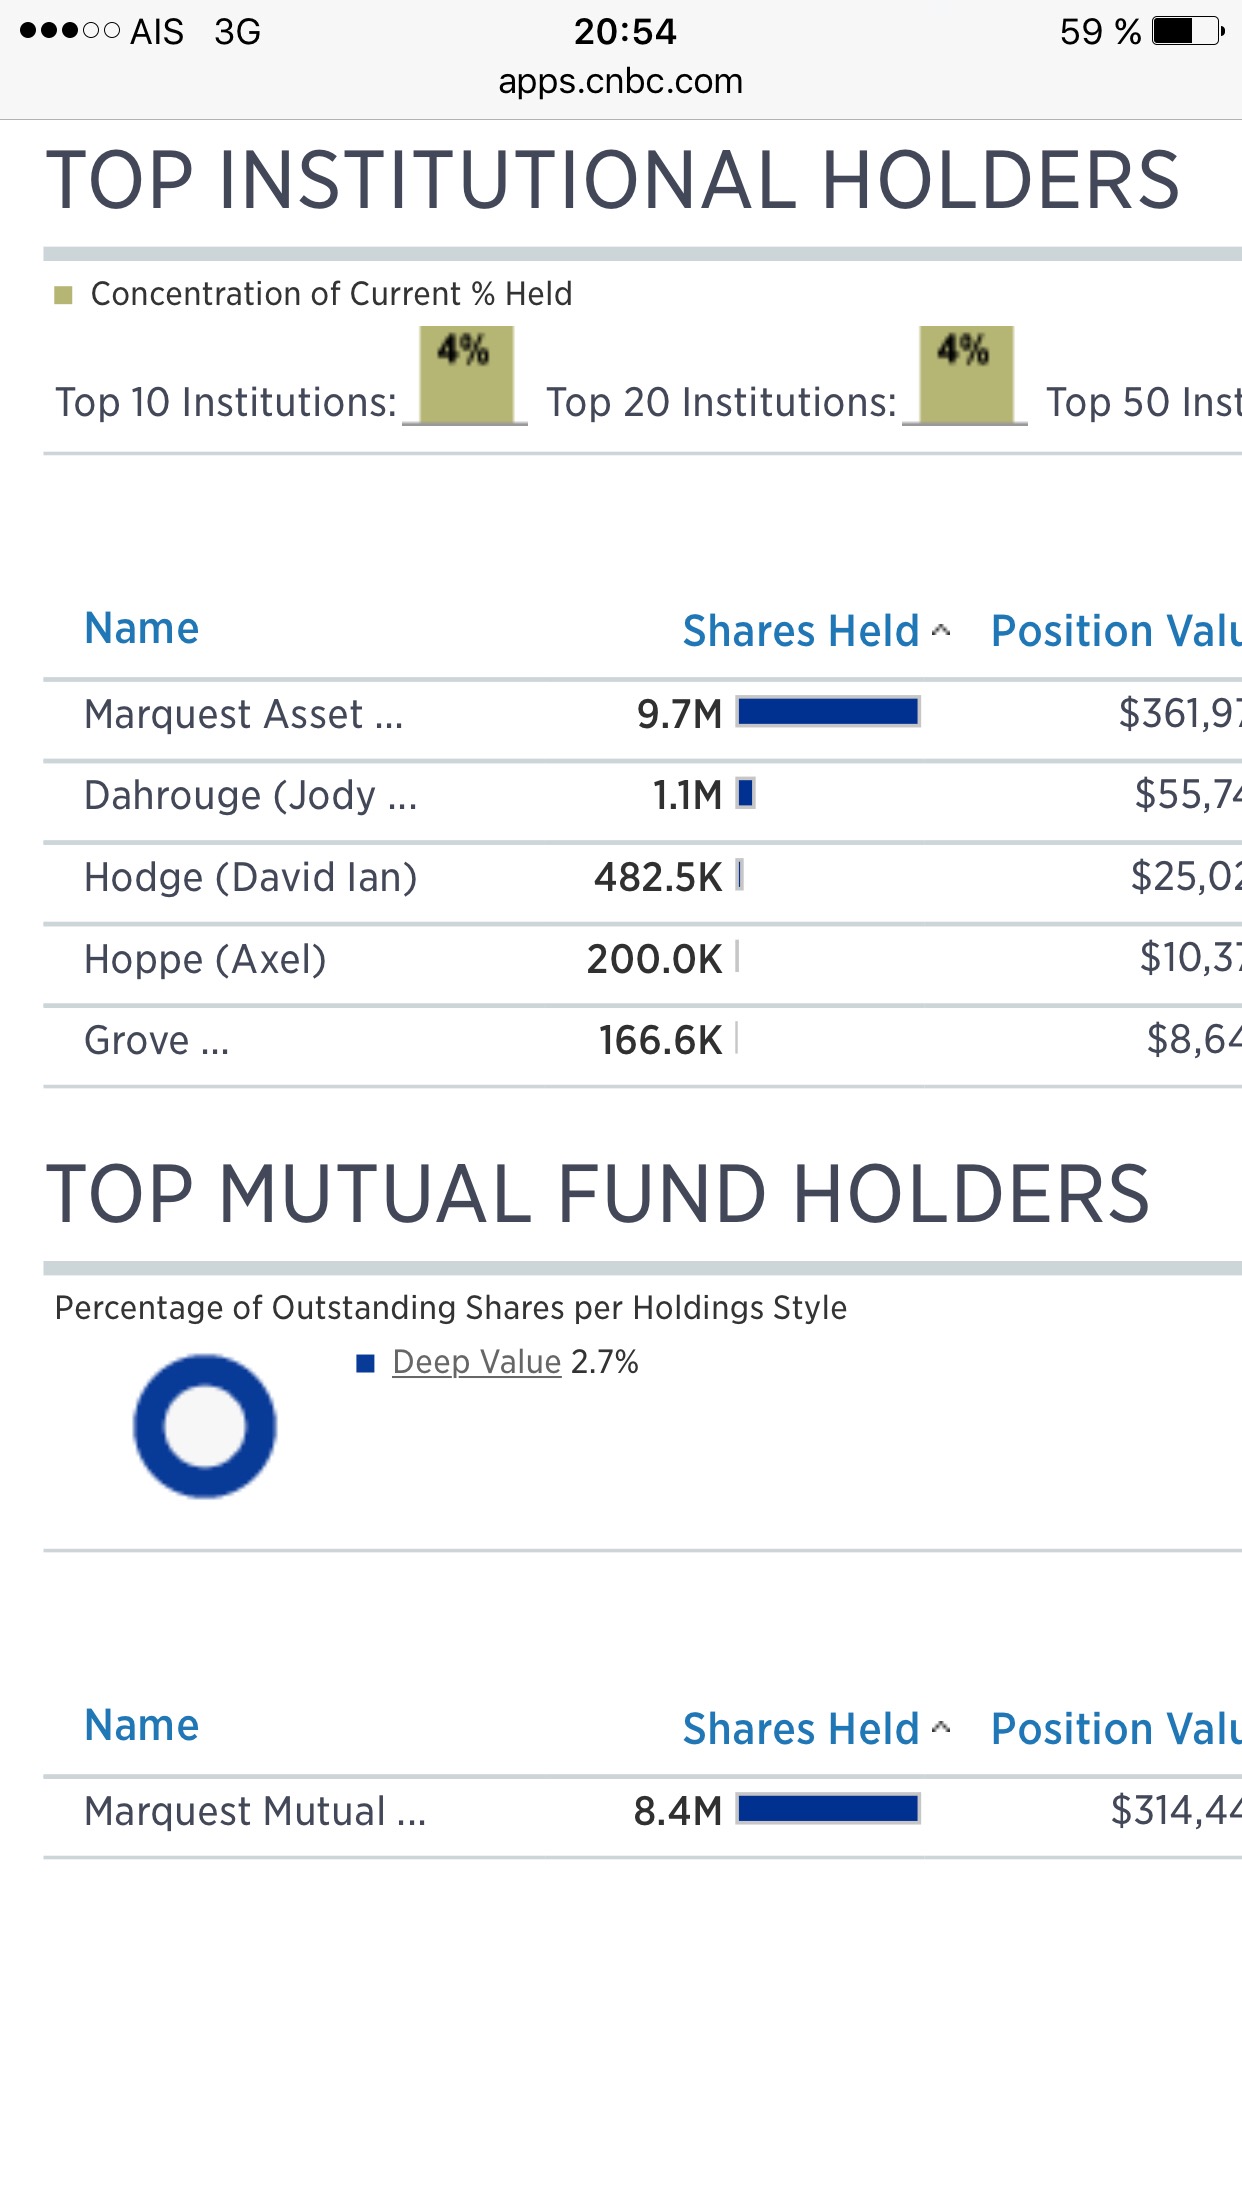Sort institutional table by Position Value

(1114, 632)
